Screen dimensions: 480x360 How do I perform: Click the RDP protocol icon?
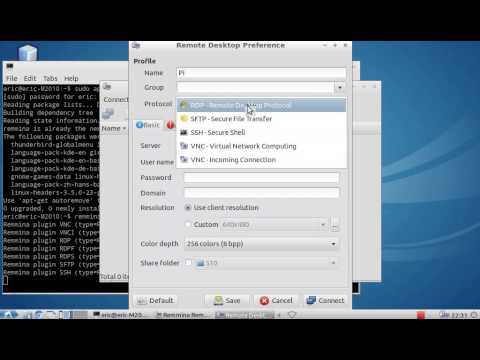point(184,105)
